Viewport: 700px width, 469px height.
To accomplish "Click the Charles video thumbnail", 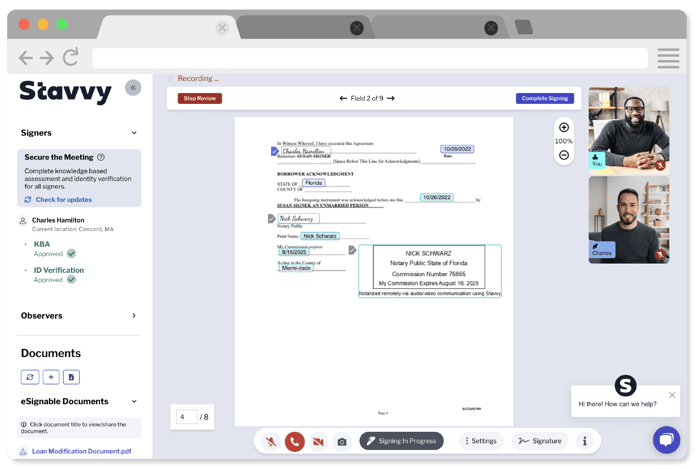I will click(x=629, y=220).
